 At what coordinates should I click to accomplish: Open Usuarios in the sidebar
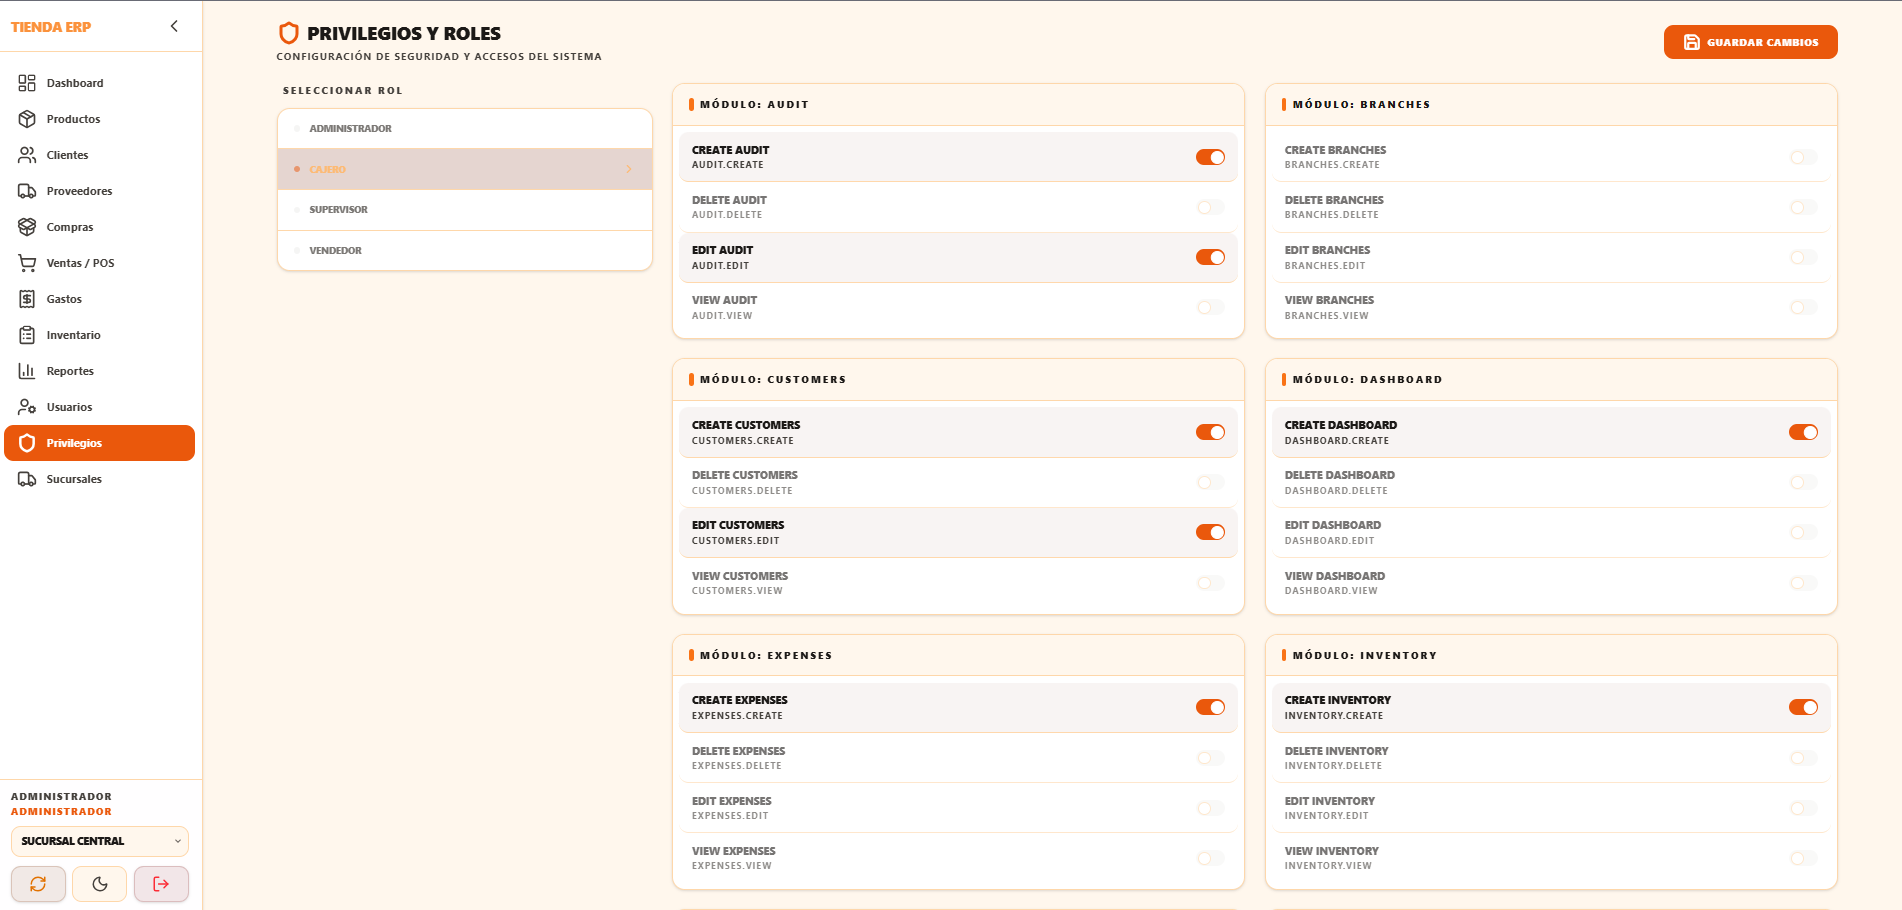(x=100, y=407)
